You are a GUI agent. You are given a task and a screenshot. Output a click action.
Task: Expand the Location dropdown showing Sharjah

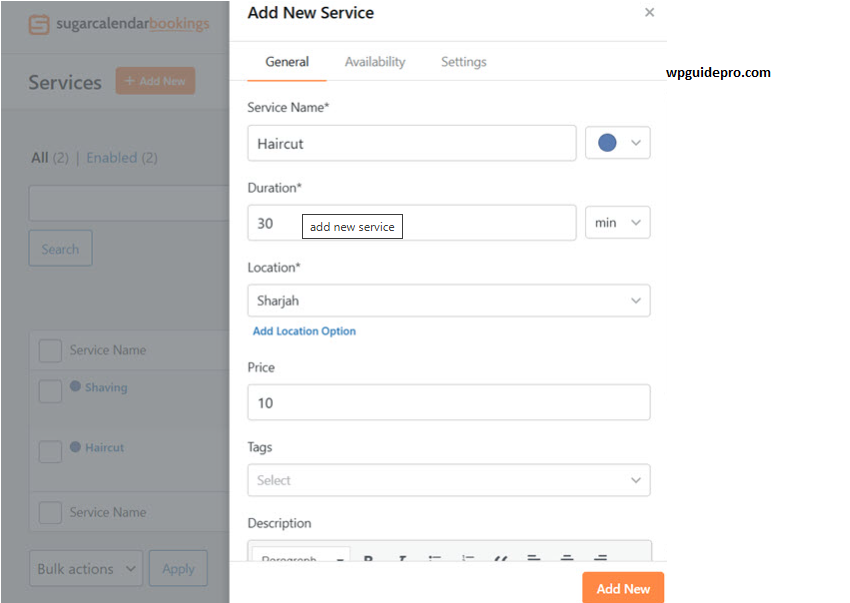click(448, 301)
